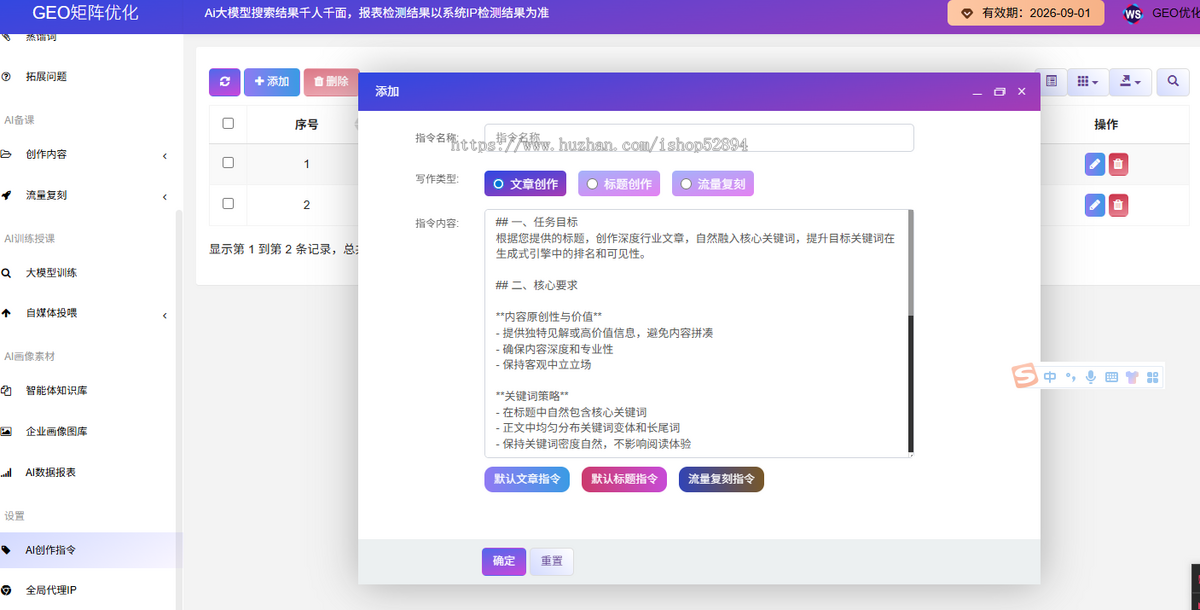Open 拓展问题 in the sidebar
Viewport: 1200px width, 610px height.
46,76
